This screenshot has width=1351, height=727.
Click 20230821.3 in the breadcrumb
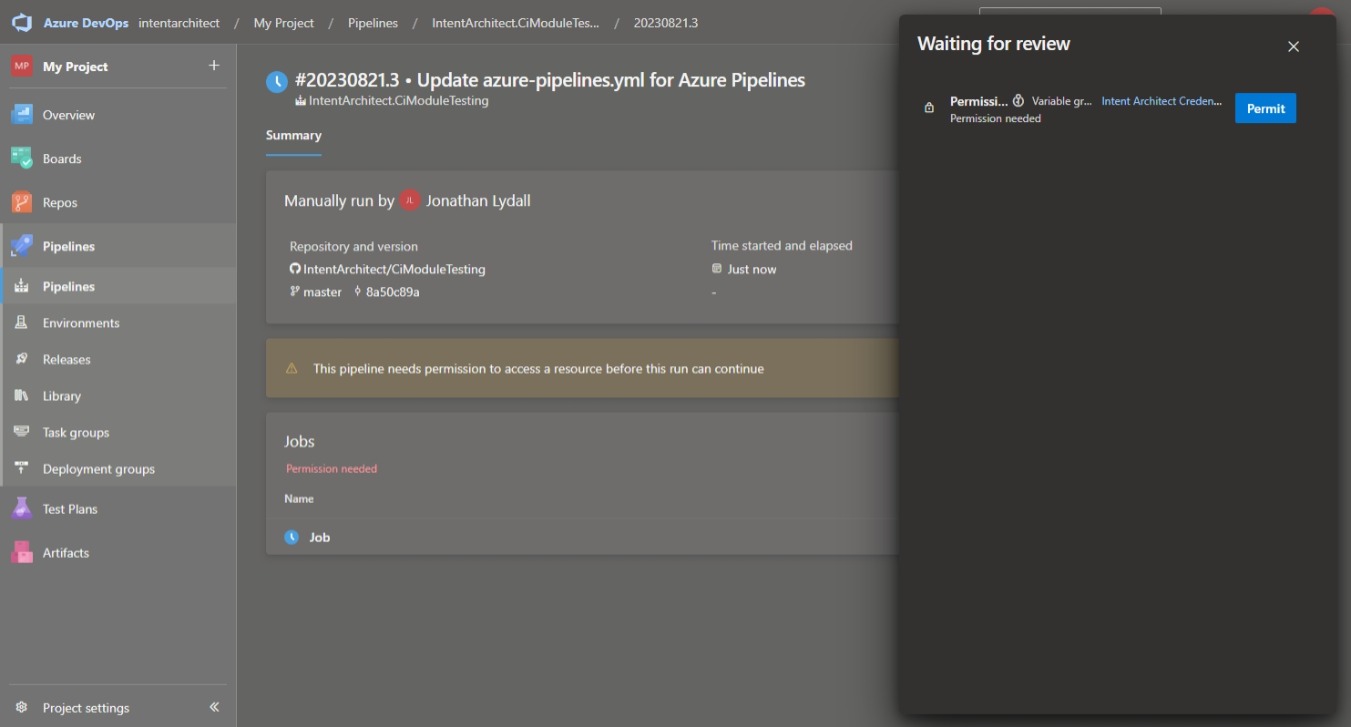(x=666, y=23)
